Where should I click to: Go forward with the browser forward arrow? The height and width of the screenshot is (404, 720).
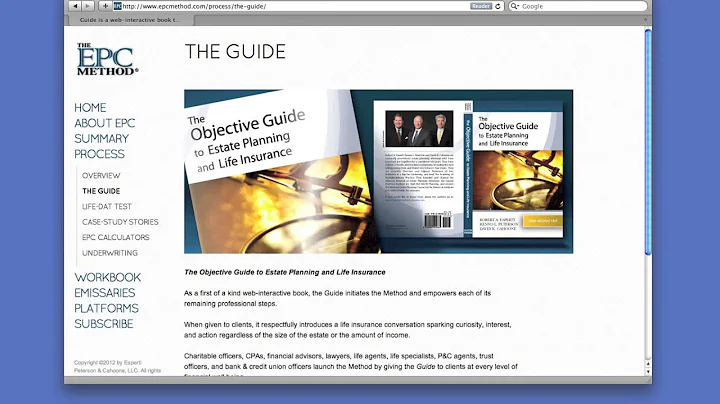87,6
